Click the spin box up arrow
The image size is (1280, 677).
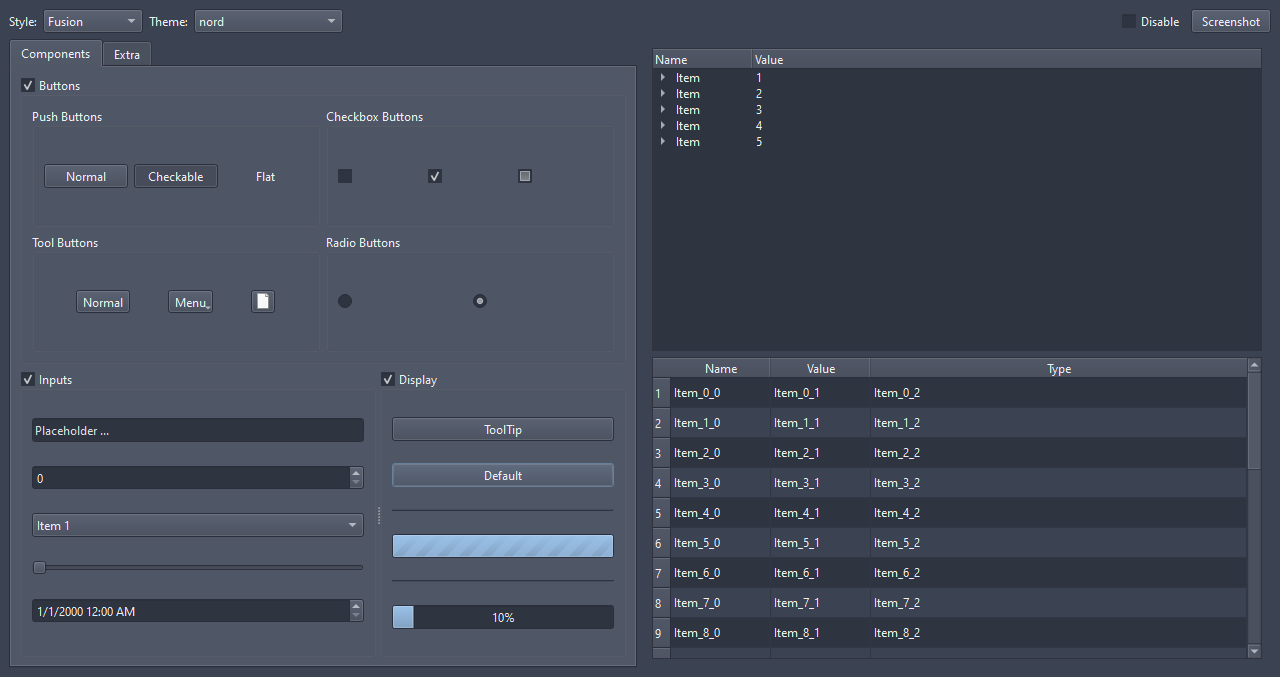point(356,472)
